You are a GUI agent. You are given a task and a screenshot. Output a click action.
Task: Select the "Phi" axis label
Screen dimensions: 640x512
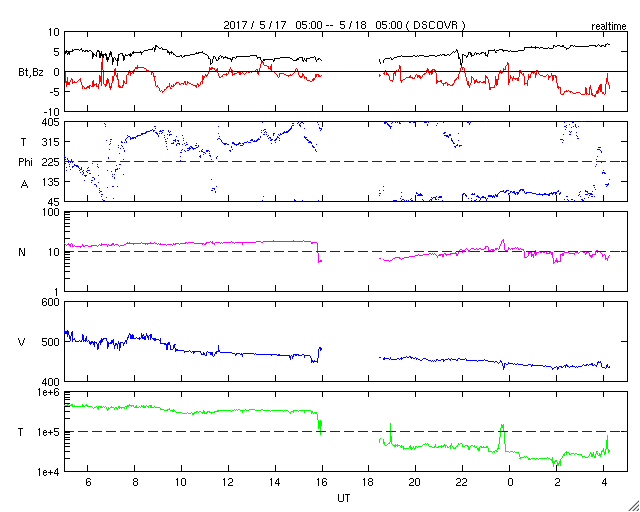[x=25, y=162]
